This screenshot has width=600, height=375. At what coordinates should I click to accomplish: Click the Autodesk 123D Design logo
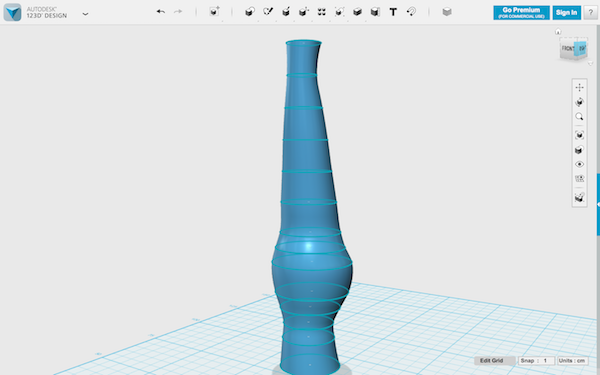(x=12, y=12)
